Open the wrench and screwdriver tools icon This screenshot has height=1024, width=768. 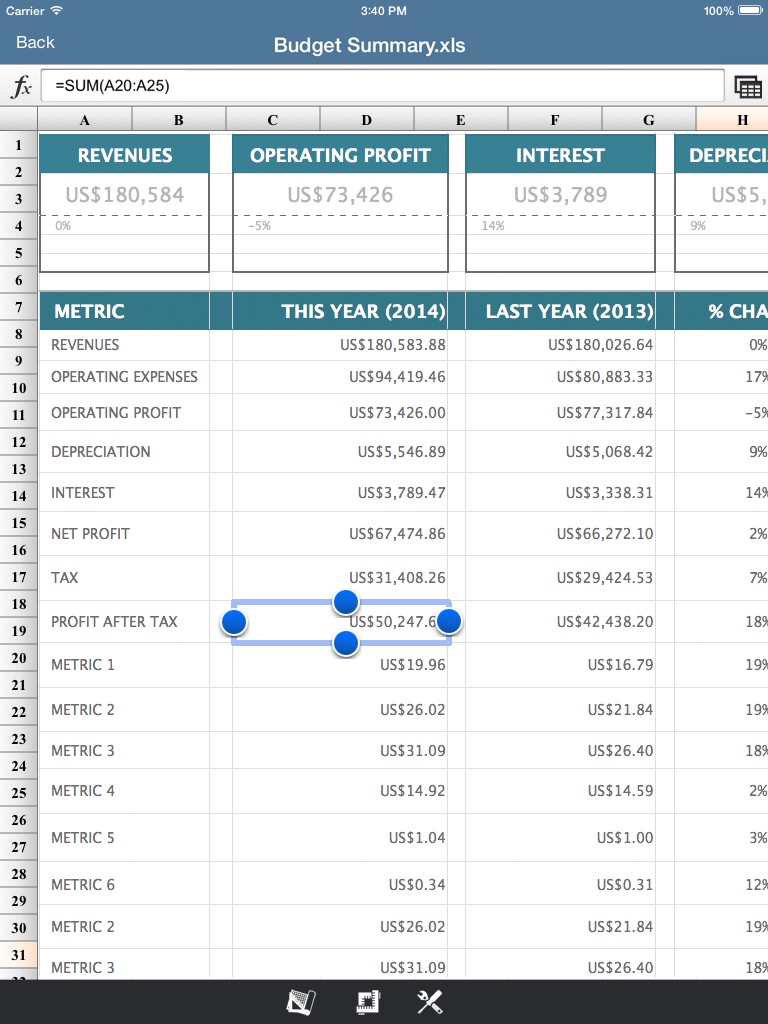coord(430,1002)
